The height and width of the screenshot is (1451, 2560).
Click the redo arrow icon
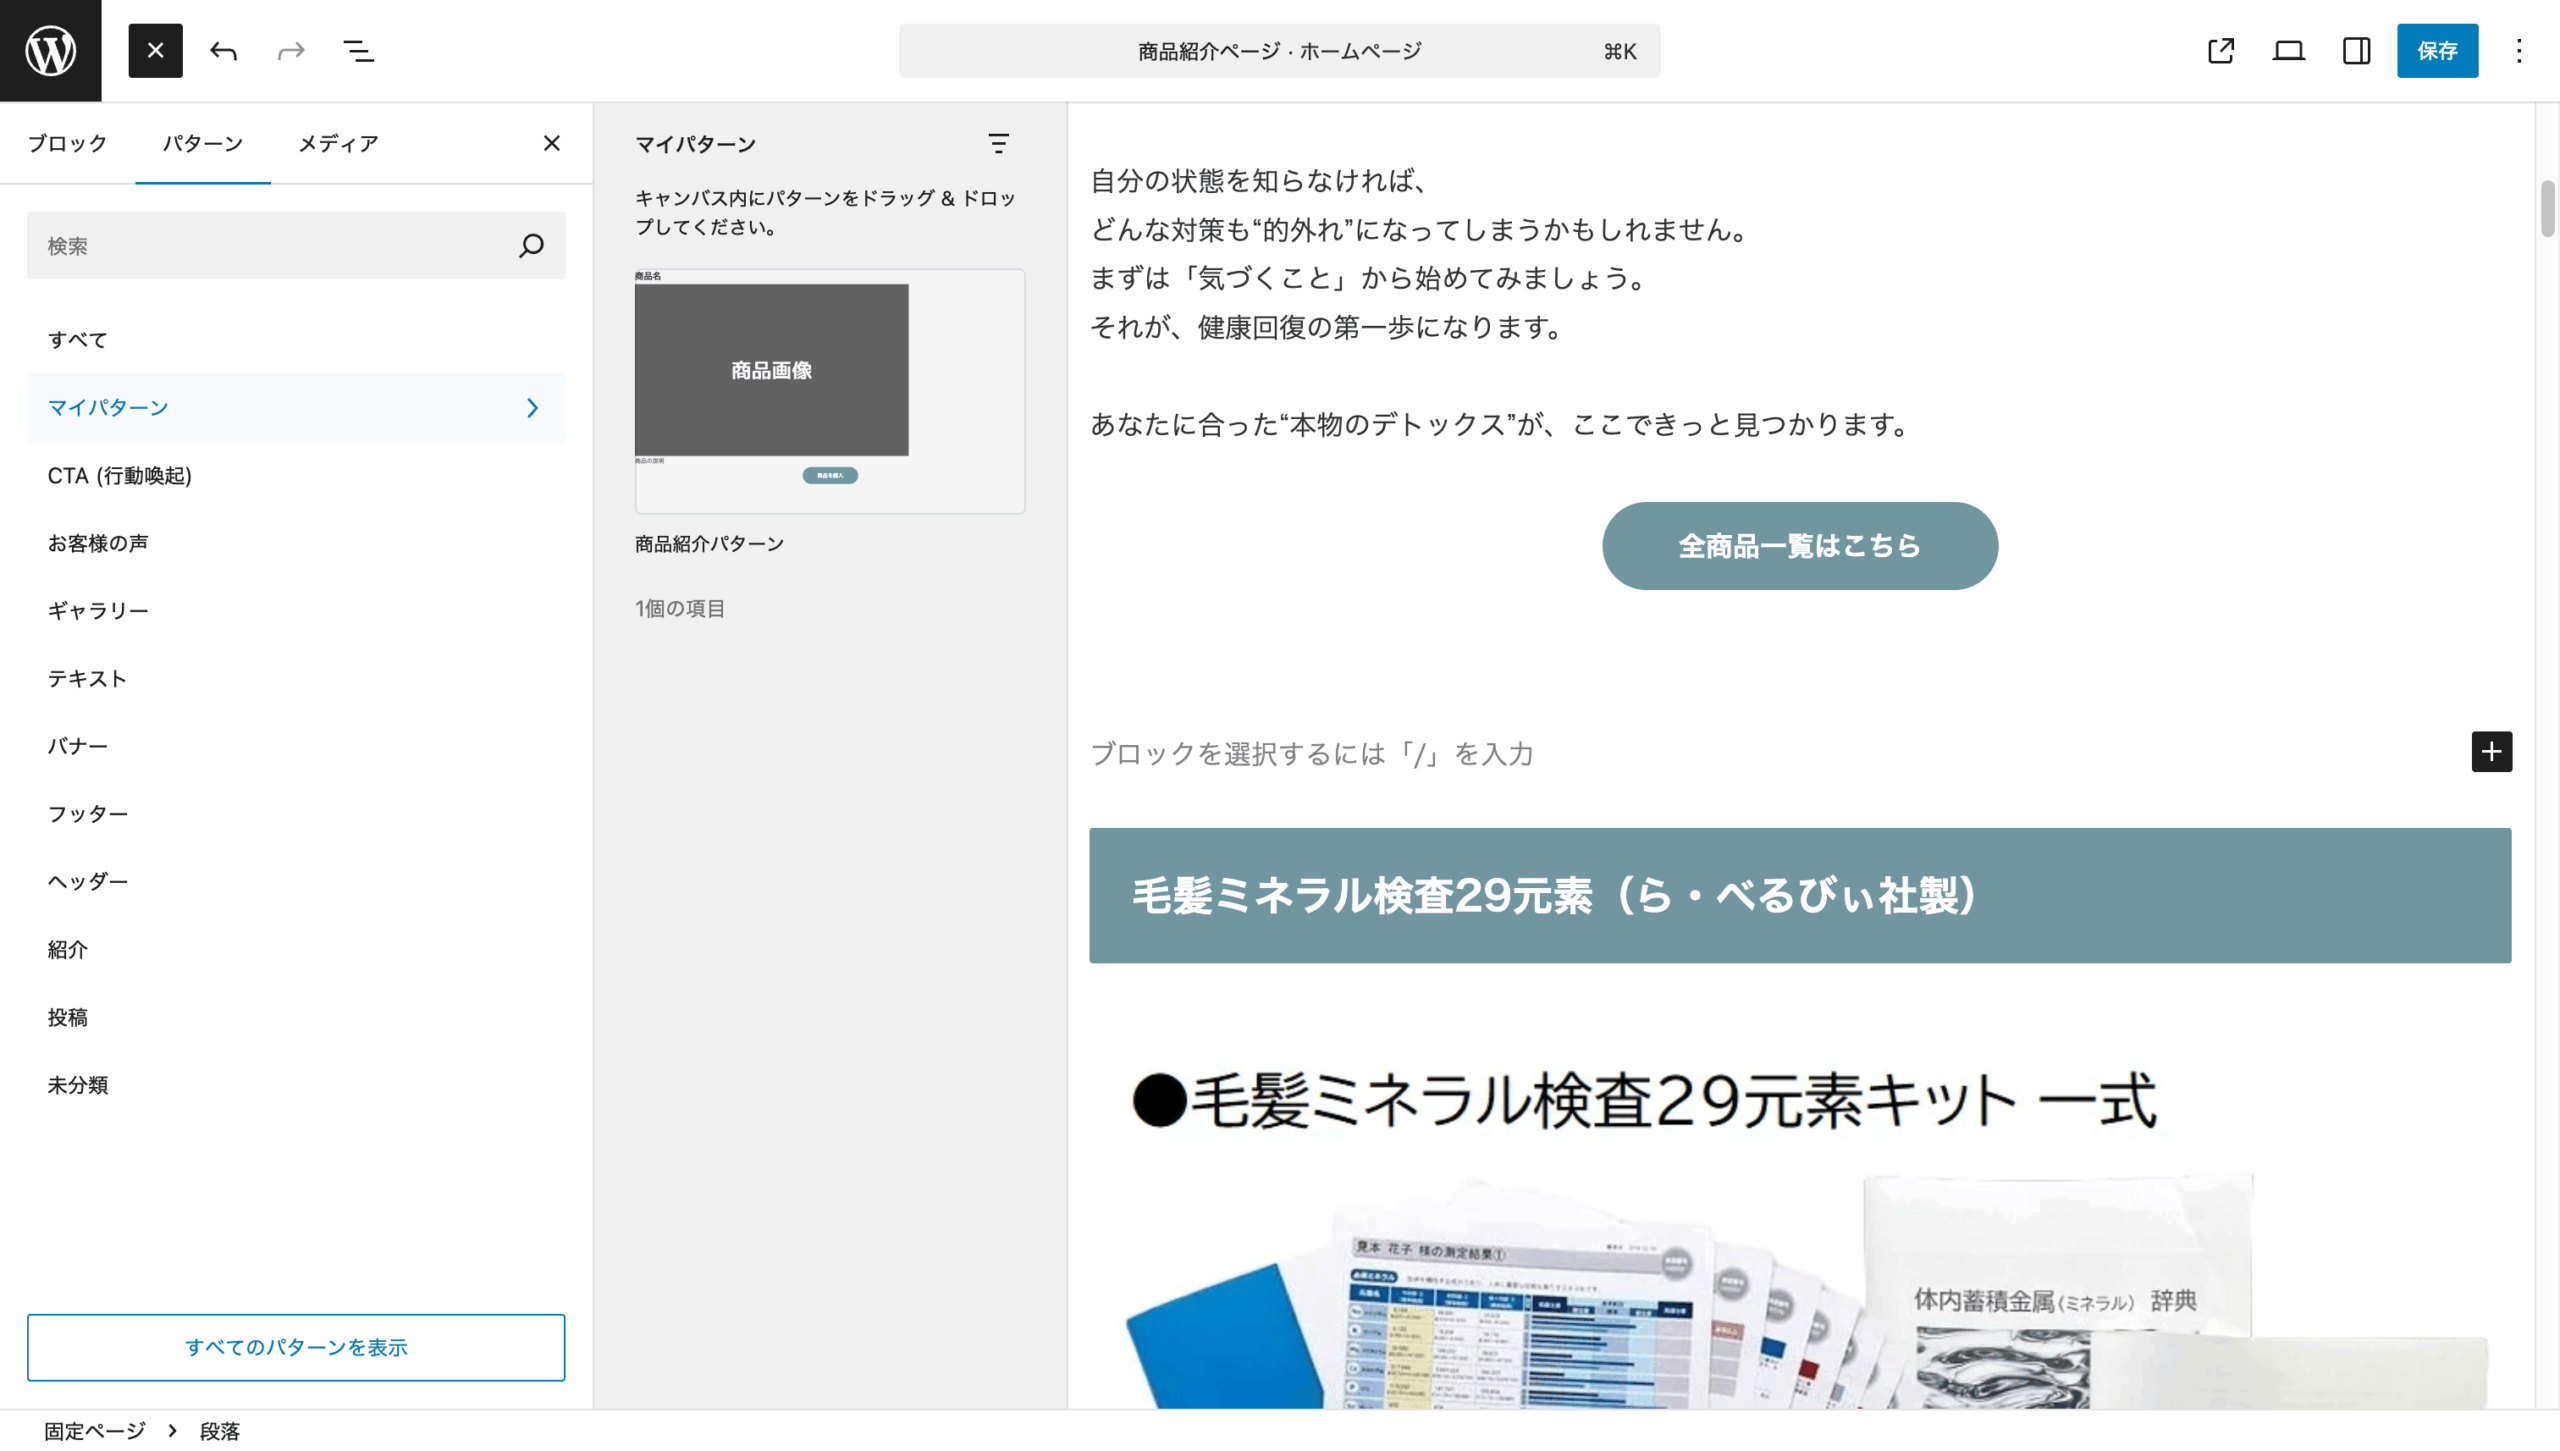pos(291,50)
